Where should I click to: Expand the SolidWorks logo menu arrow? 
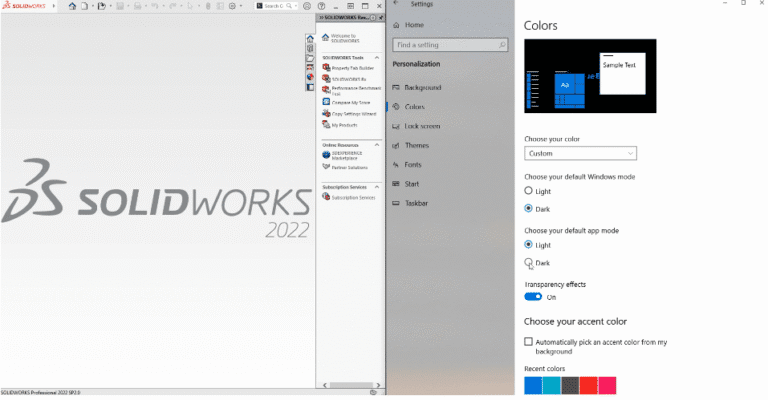(54, 6)
